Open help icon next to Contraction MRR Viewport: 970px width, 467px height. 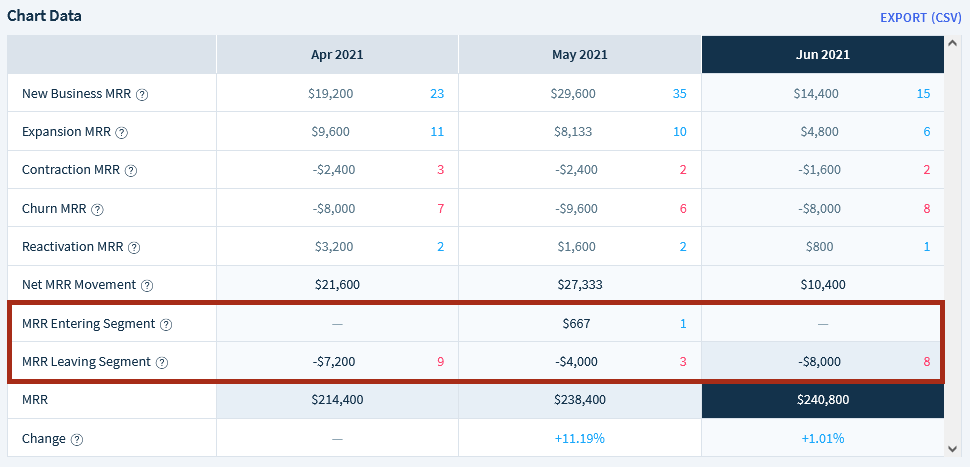[131, 171]
